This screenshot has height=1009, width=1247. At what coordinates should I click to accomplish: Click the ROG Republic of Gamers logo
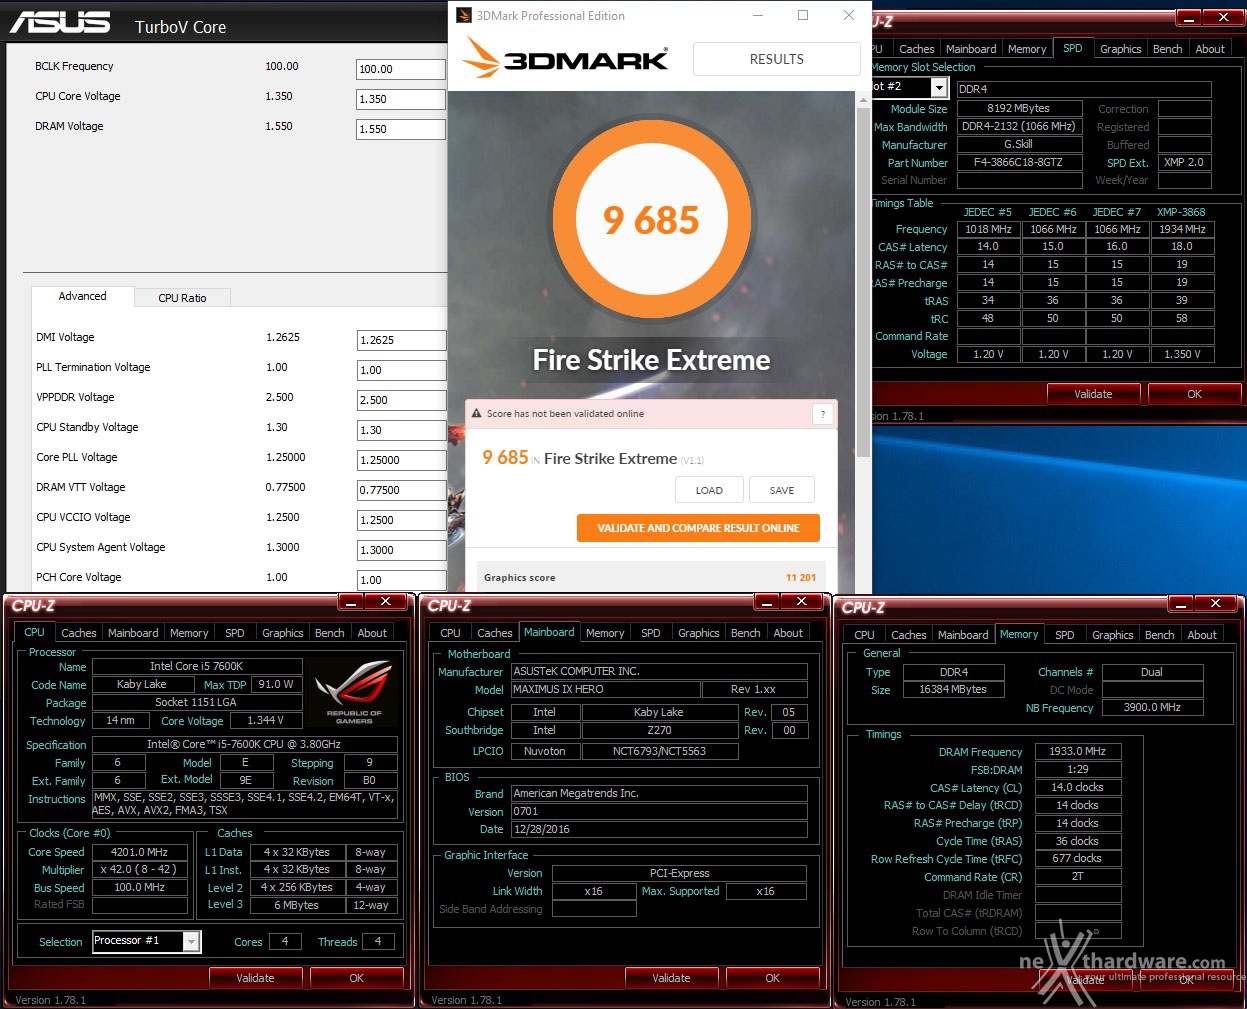point(354,692)
